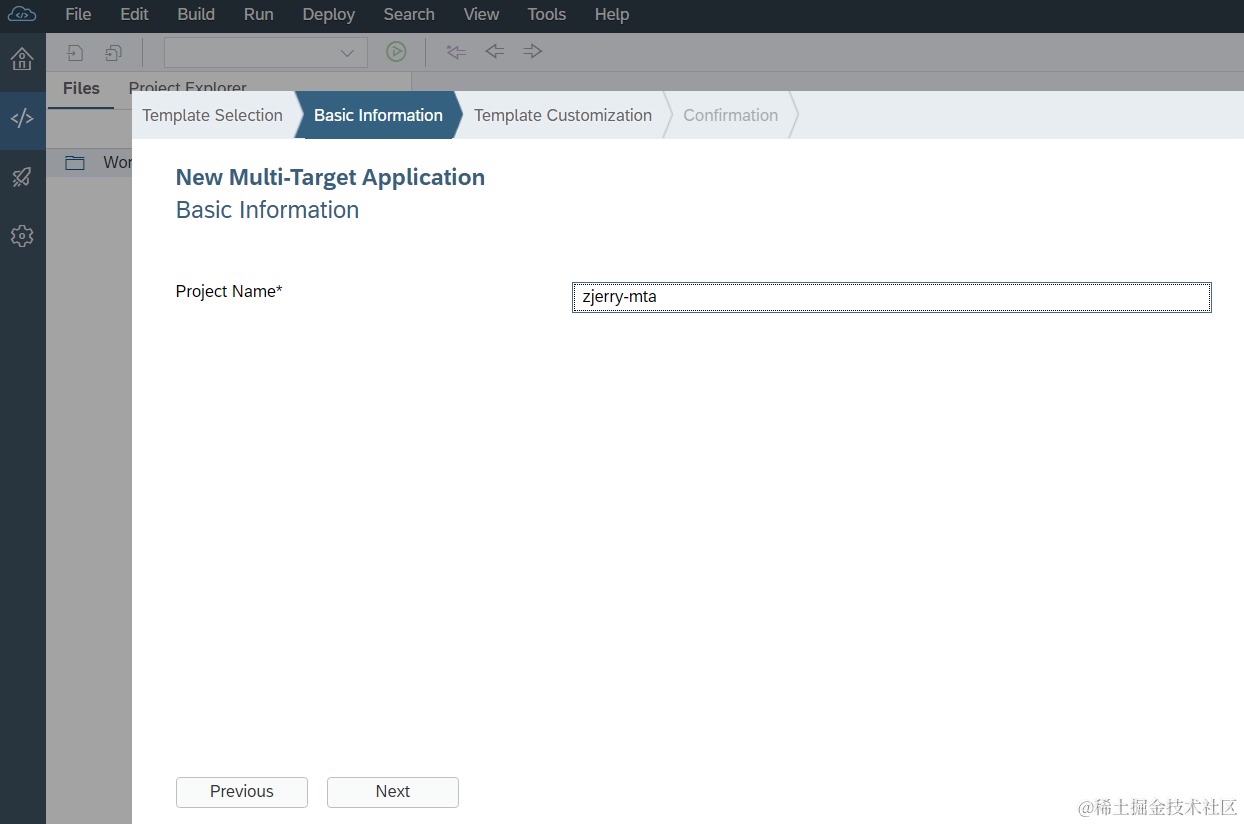Click the green Run button icon
Image resolution: width=1244 pixels, height=824 pixels.
[x=396, y=52]
